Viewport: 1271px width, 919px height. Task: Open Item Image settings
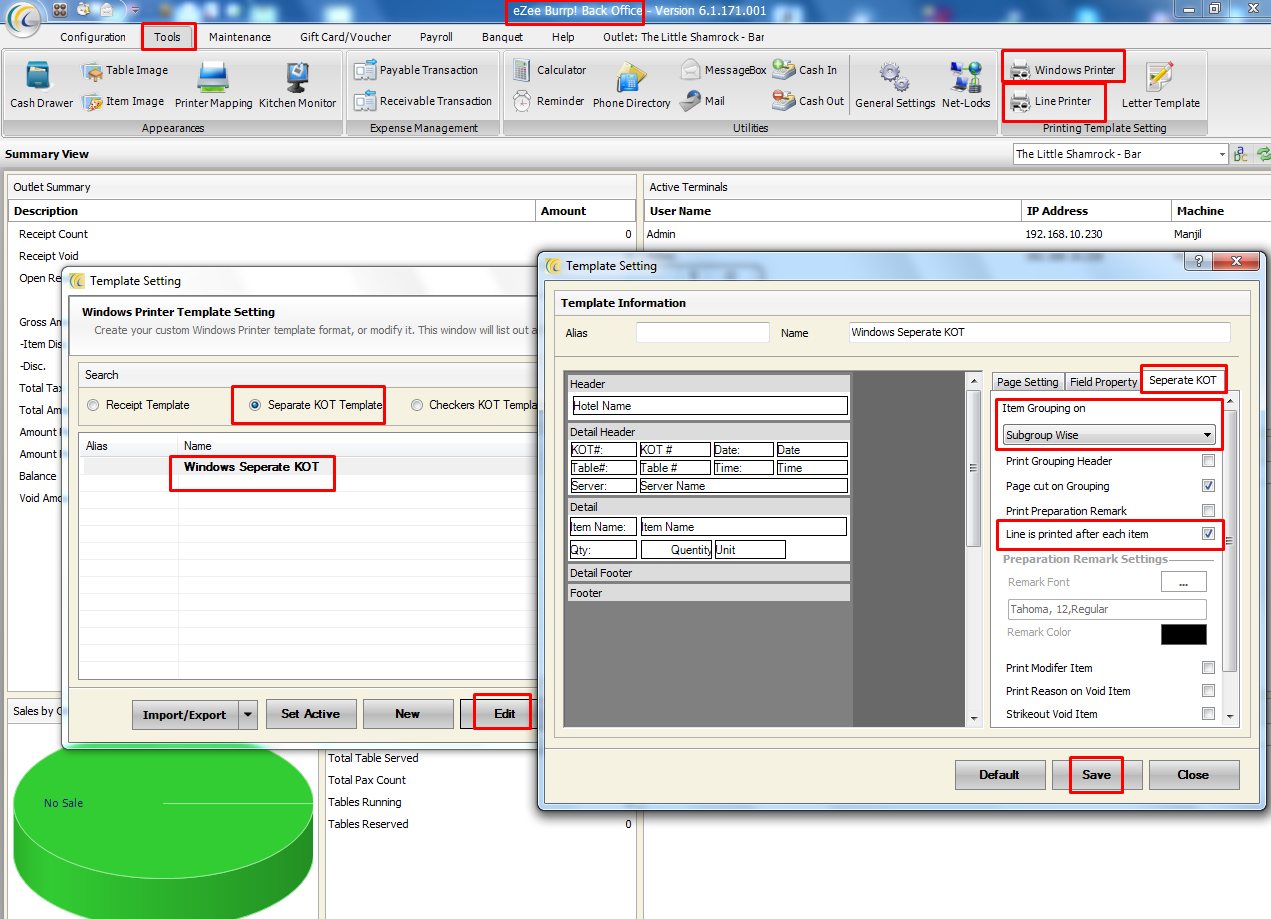click(x=123, y=101)
